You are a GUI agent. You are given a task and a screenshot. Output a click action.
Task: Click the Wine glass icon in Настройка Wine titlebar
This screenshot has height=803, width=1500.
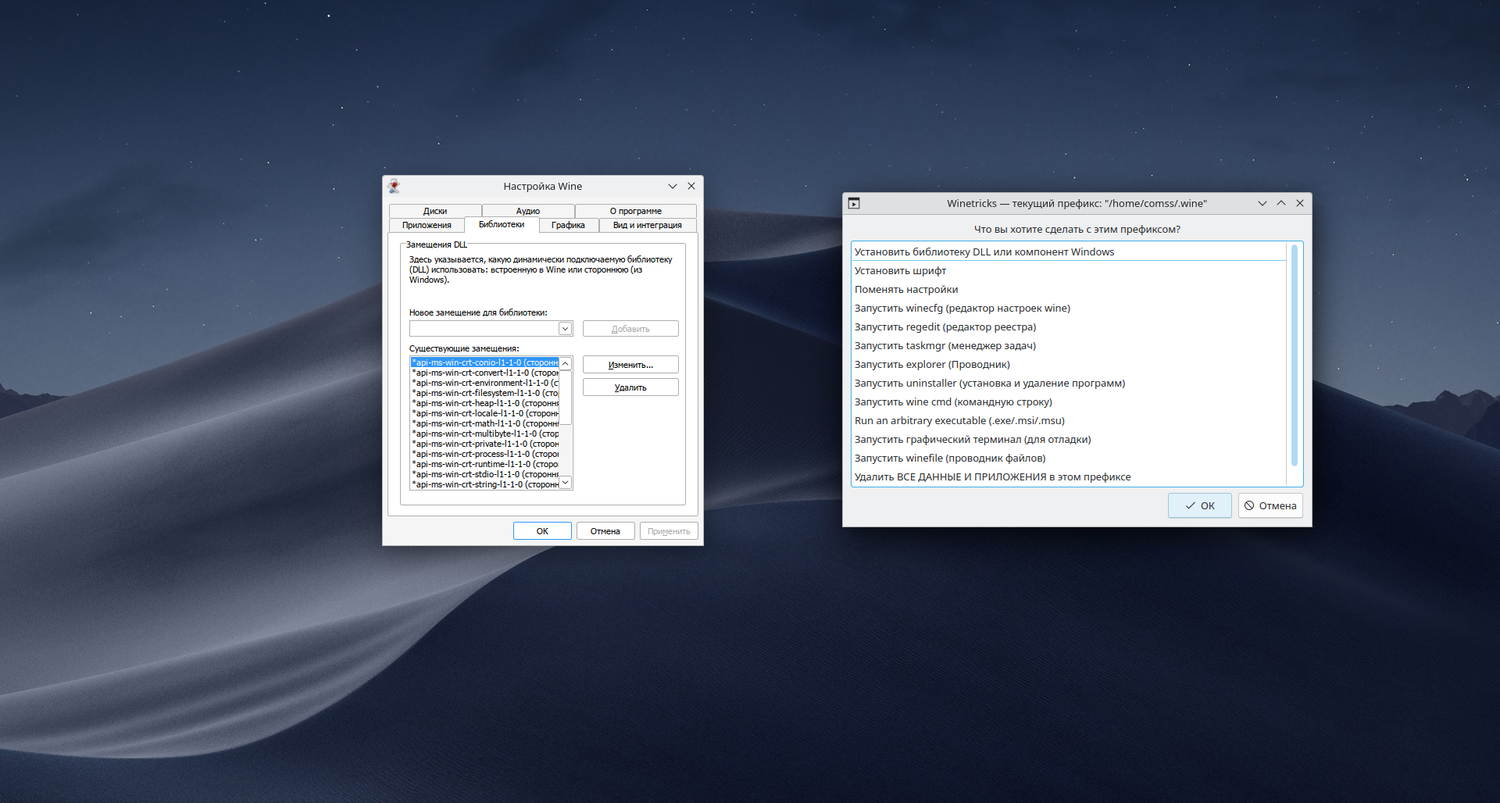[x=394, y=186]
